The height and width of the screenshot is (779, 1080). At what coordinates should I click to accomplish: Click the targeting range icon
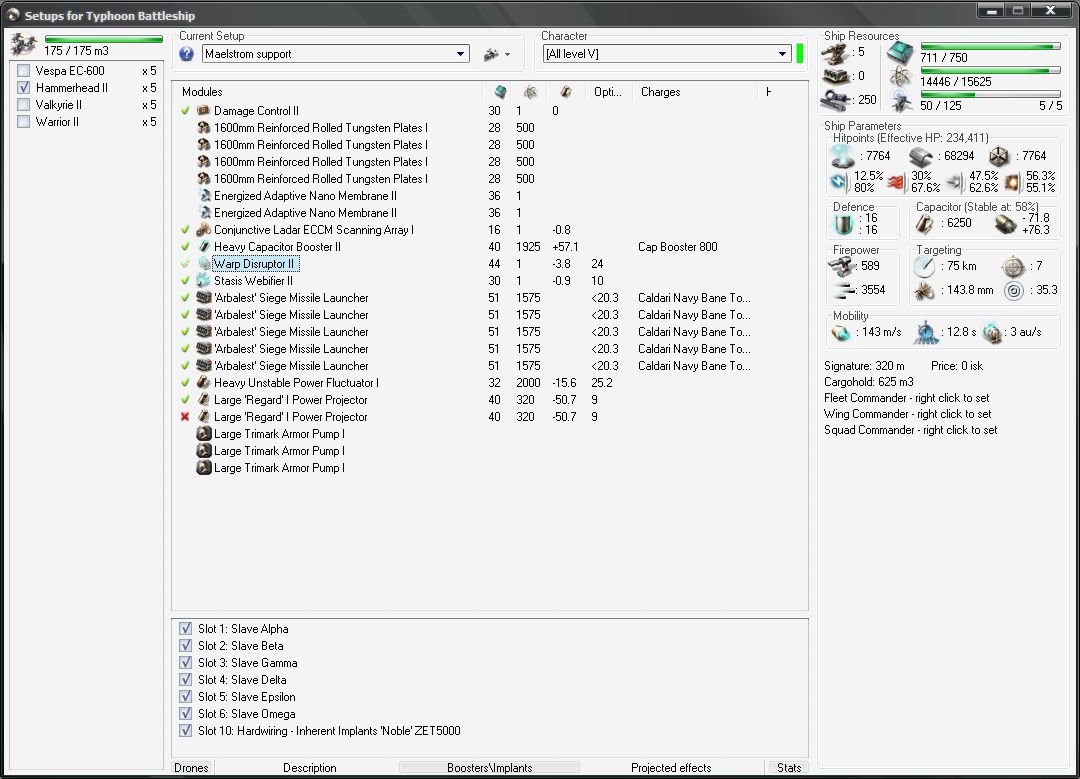pyautogui.click(x=925, y=267)
